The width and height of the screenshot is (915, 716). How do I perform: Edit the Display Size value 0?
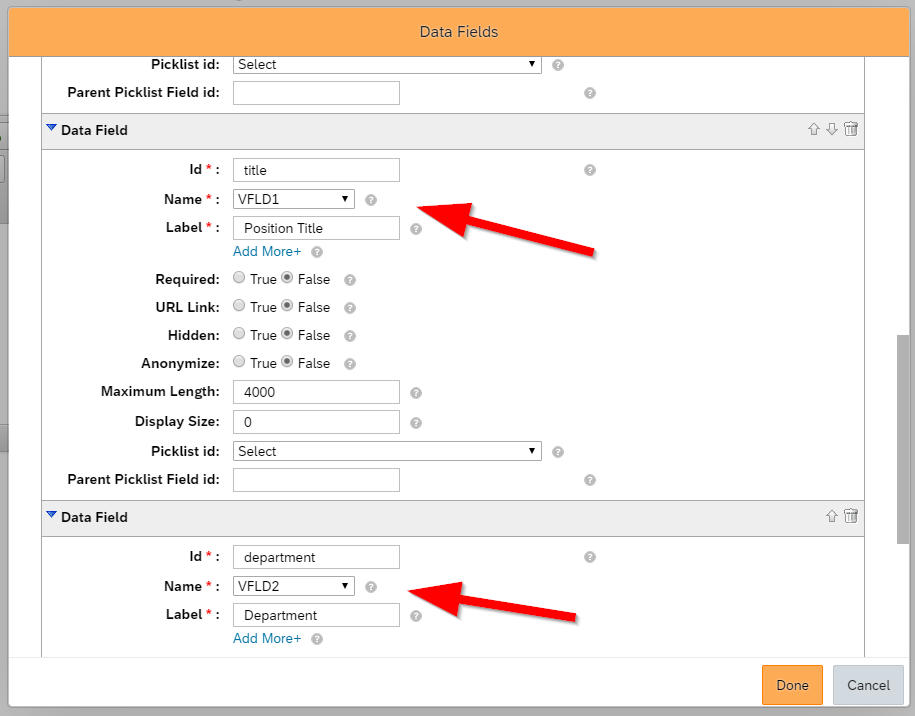[x=316, y=422]
